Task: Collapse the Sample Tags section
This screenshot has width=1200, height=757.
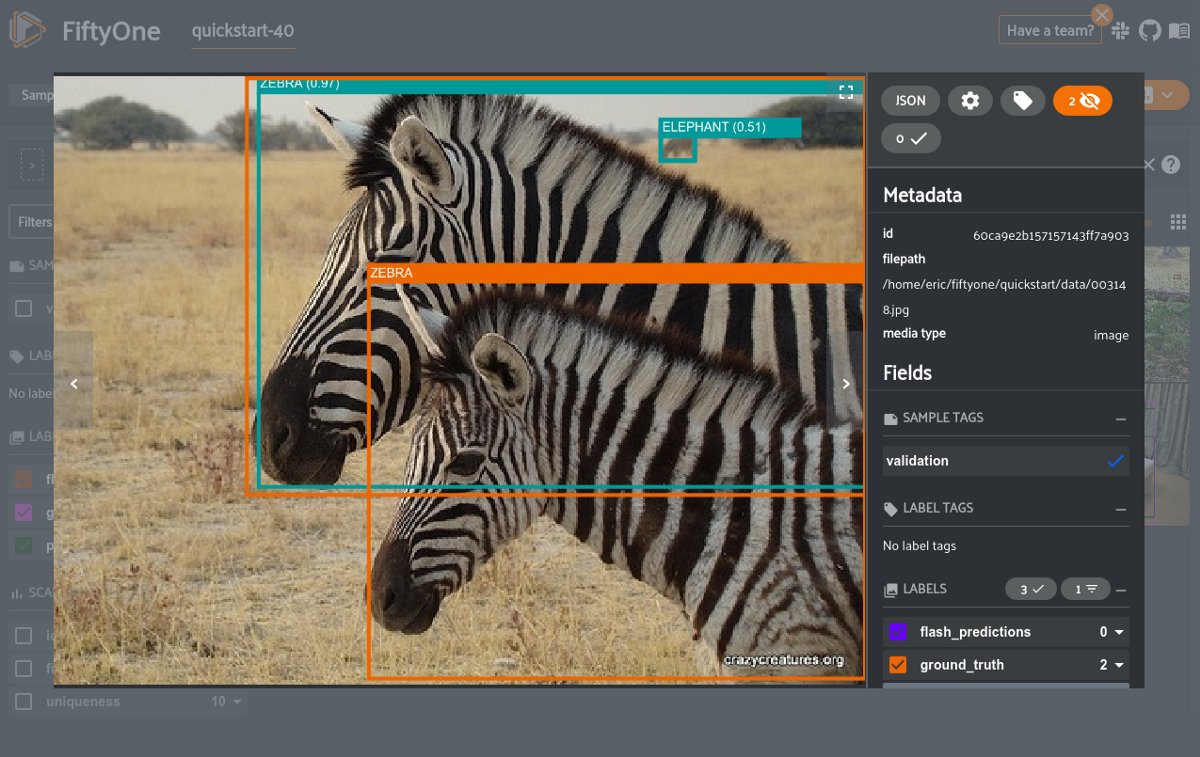Action: coord(1121,418)
